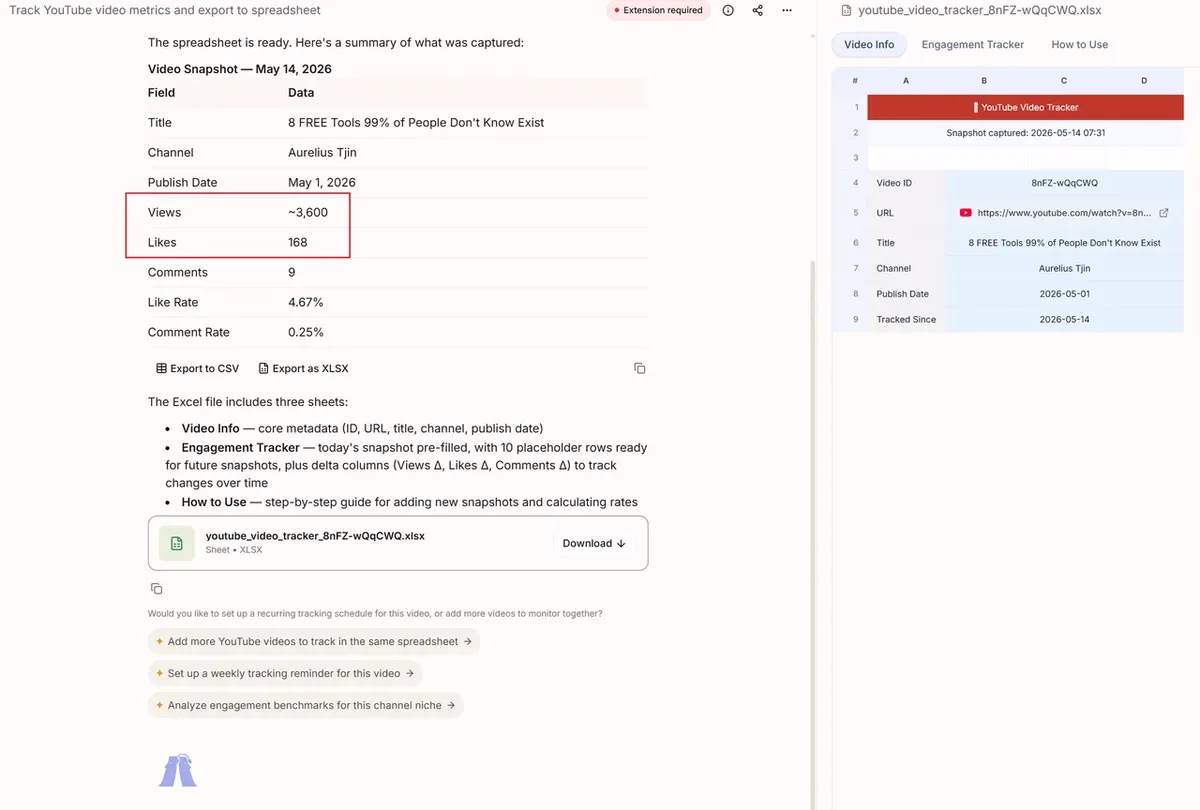Copy the table using the copy icon
Image resolution: width=1200 pixels, height=810 pixels.
click(640, 368)
